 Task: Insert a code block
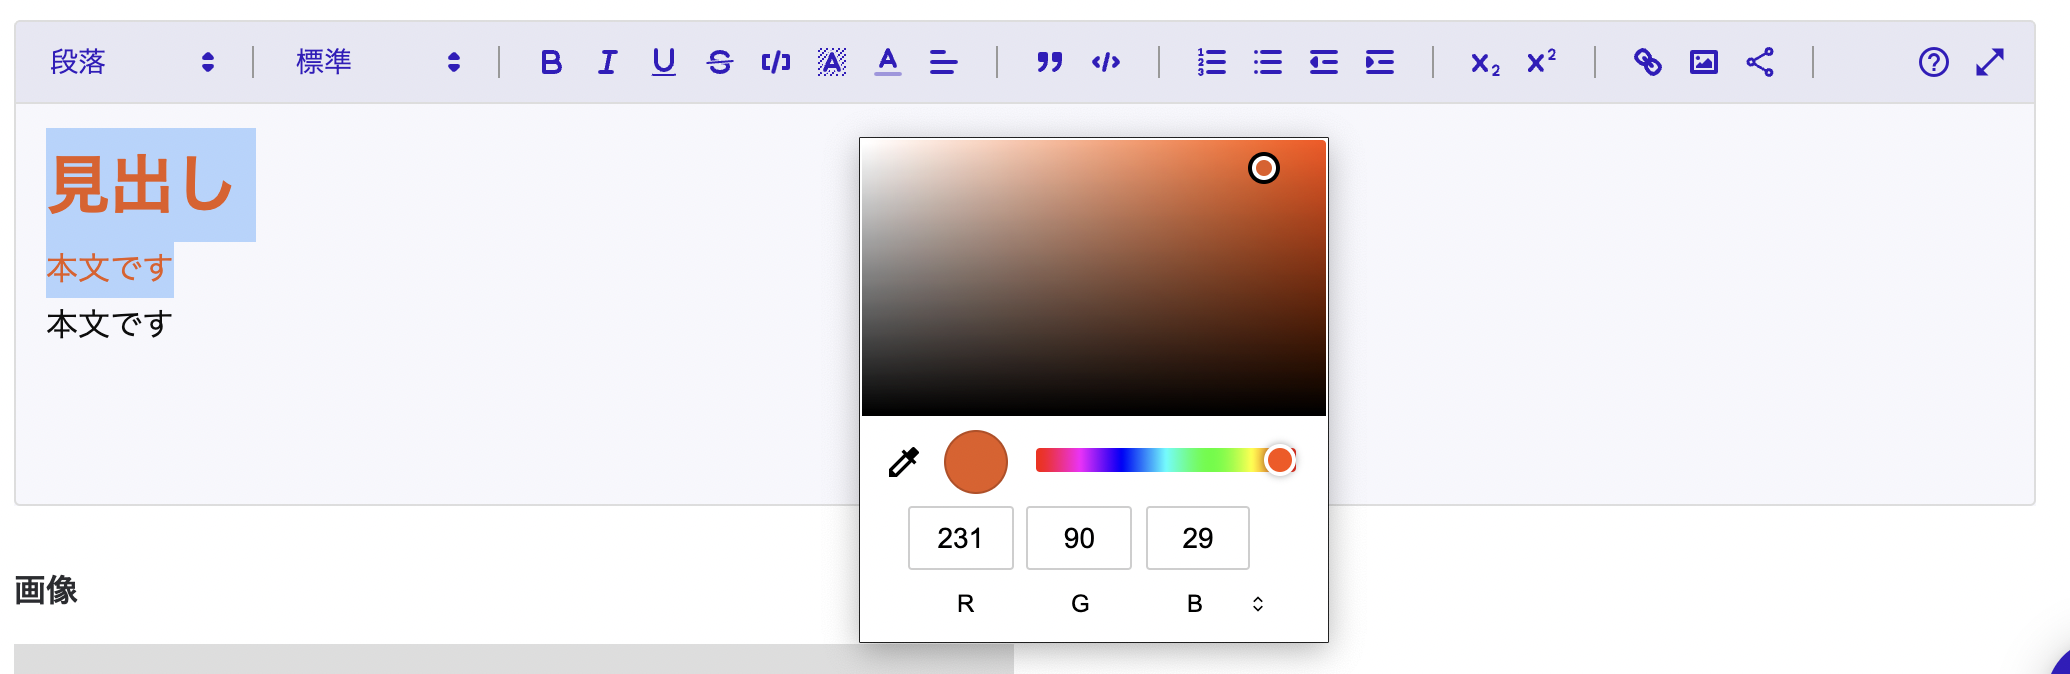tap(1105, 62)
